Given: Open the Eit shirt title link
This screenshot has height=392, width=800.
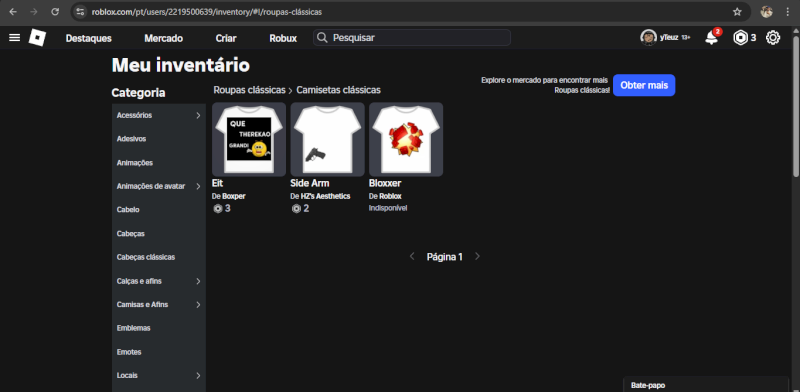Looking at the screenshot, I should point(217,183).
